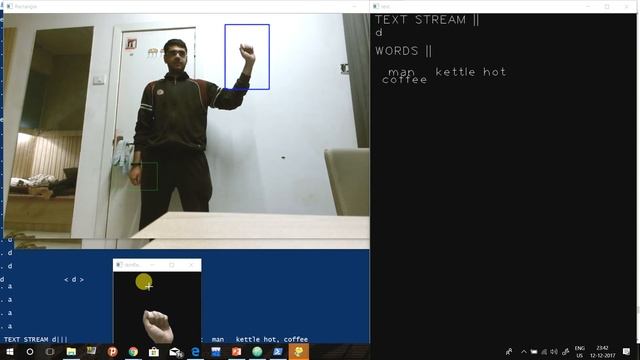Viewport: 640px width, 360px height.
Task: Open Task View on the taskbar
Action: [50, 351]
